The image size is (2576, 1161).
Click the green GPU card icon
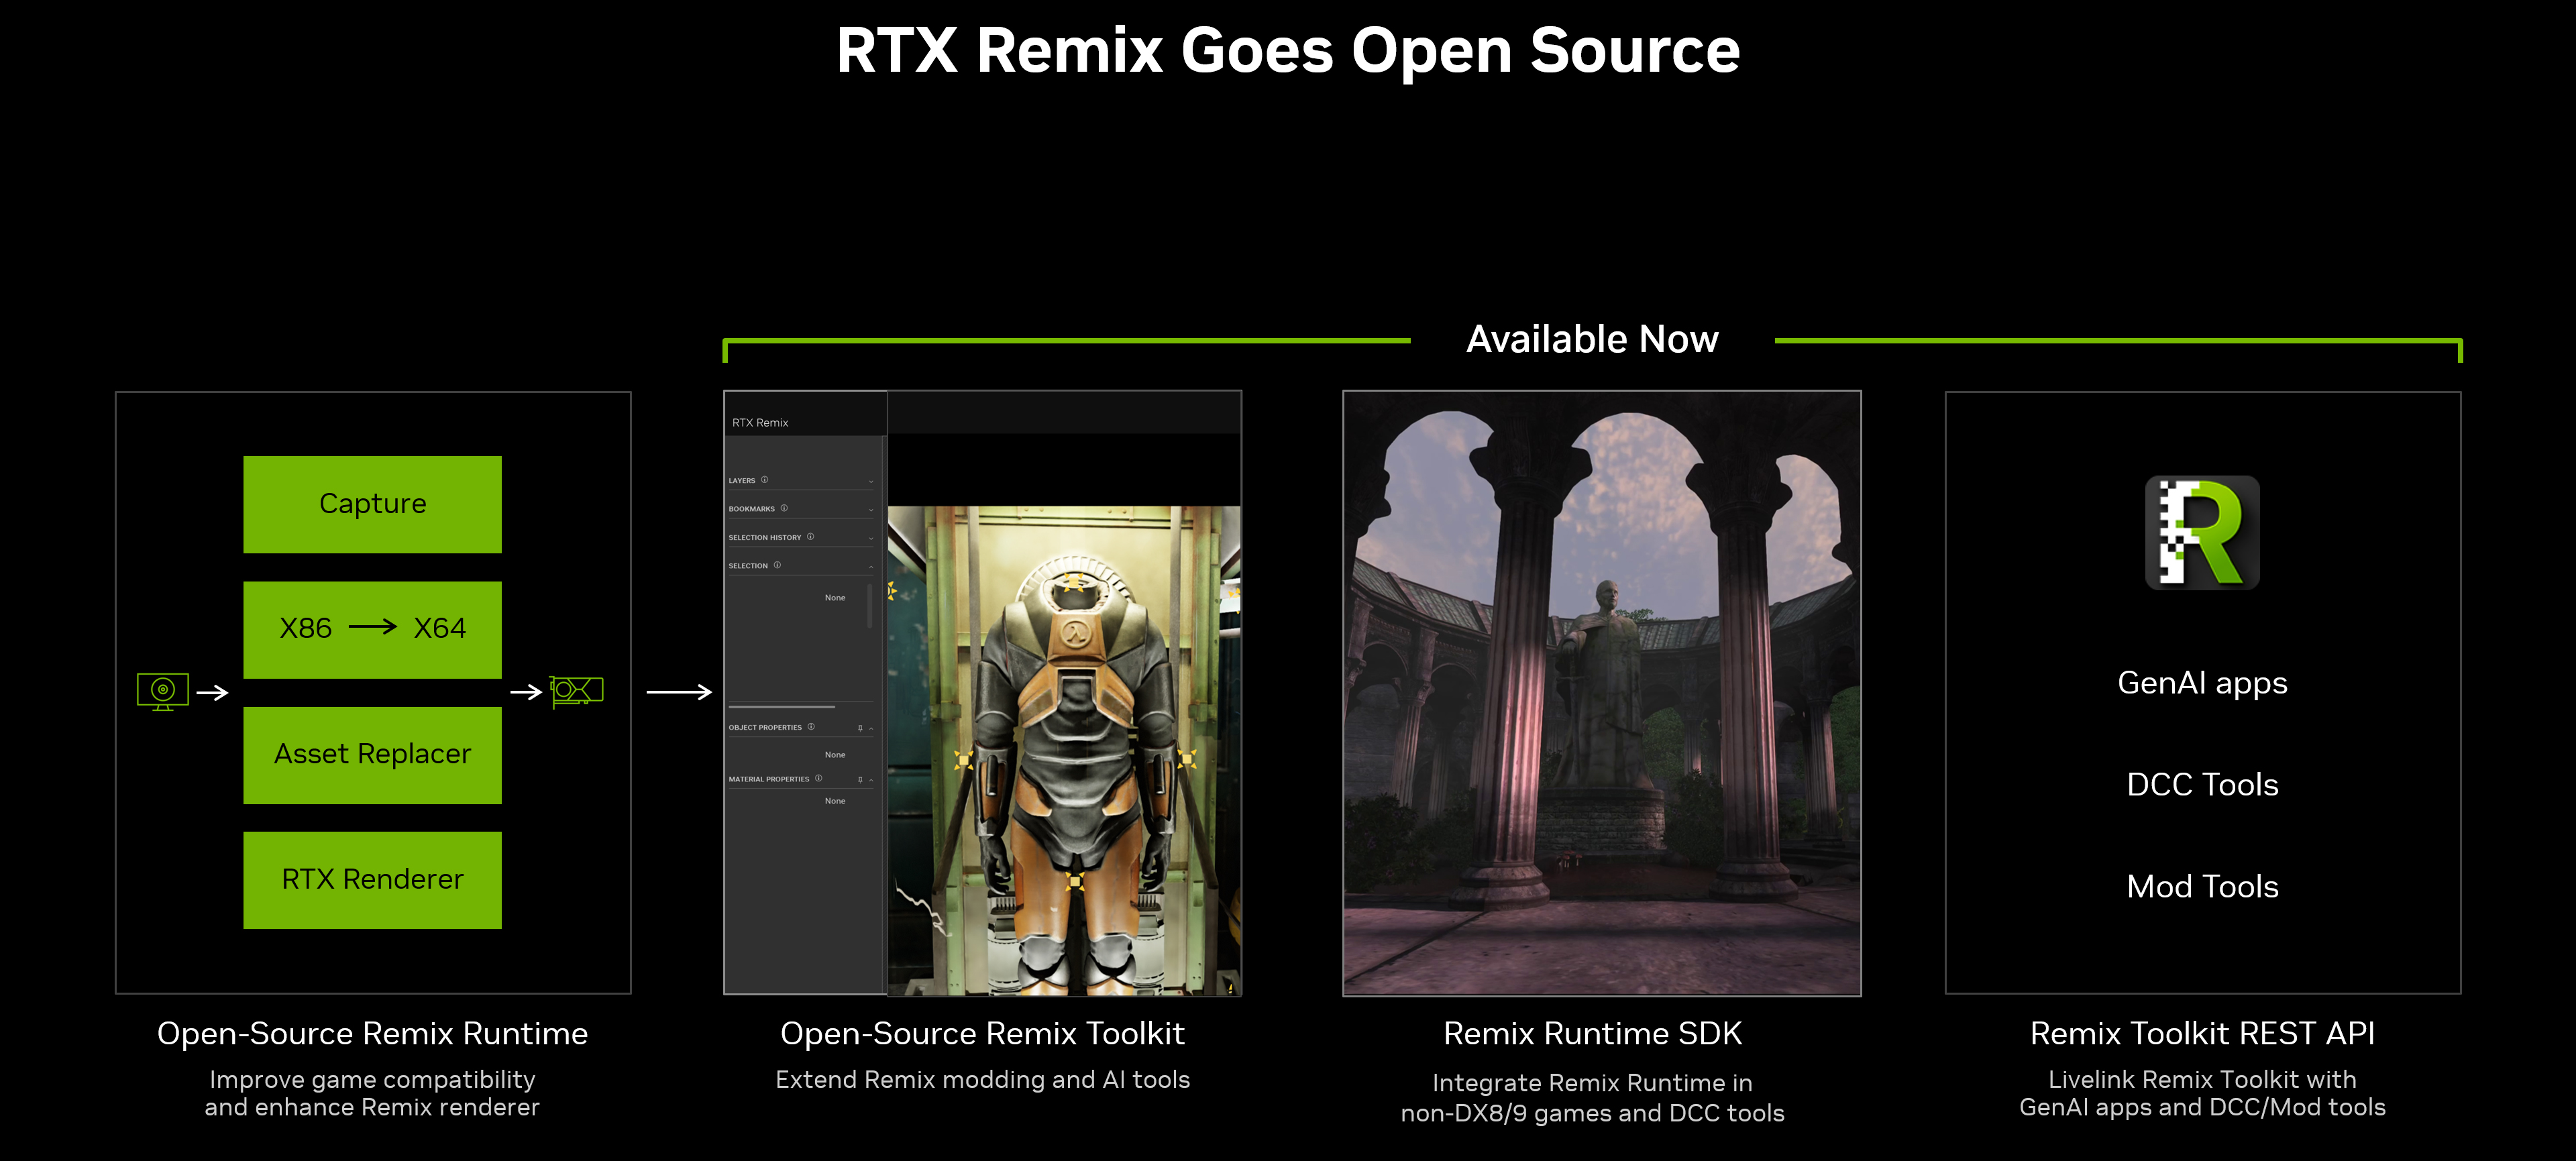pyautogui.click(x=577, y=690)
